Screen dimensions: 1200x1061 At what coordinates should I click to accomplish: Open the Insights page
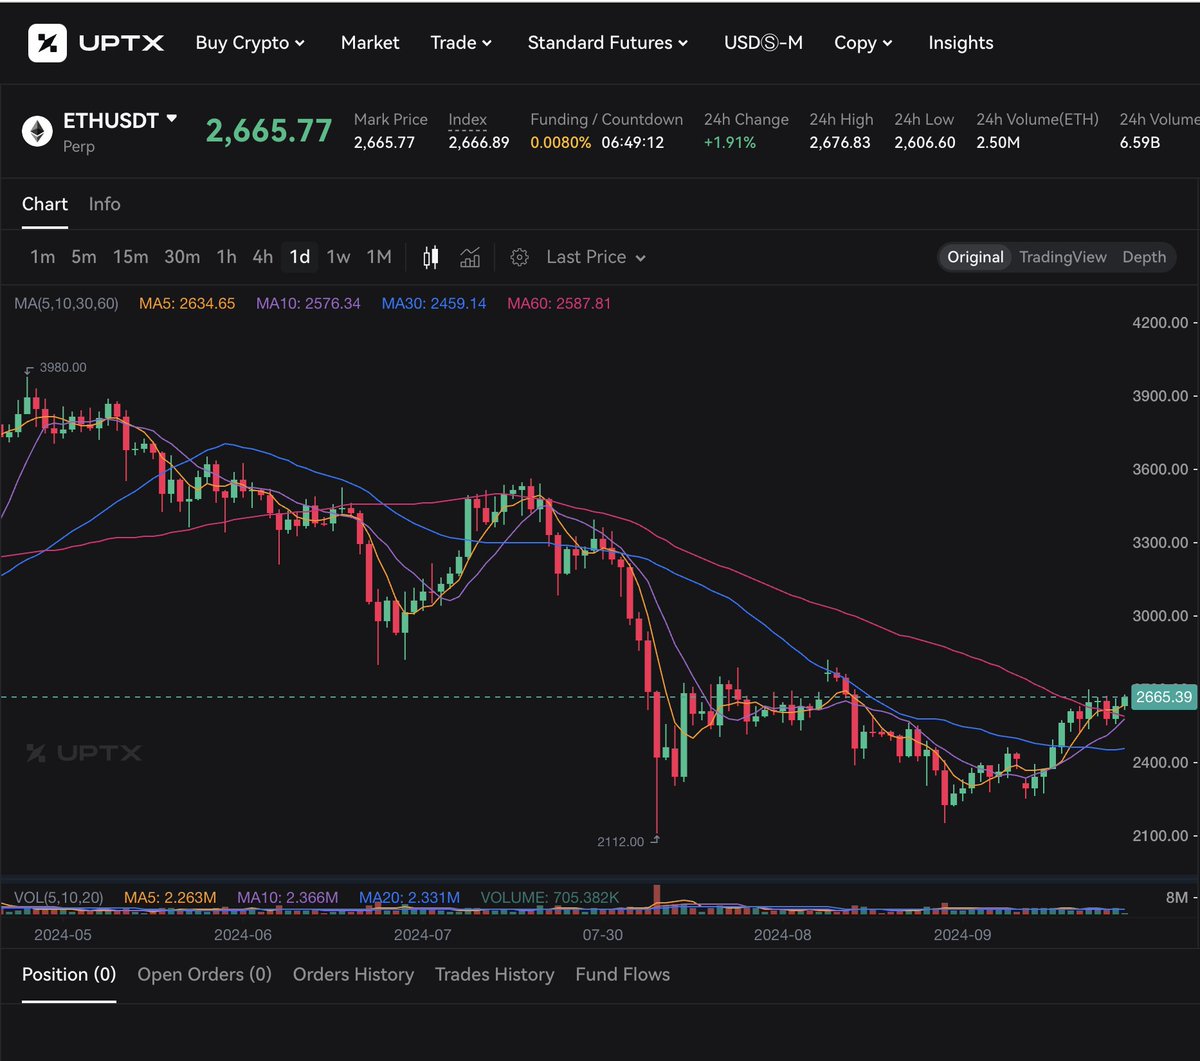click(x=960, y=42)
